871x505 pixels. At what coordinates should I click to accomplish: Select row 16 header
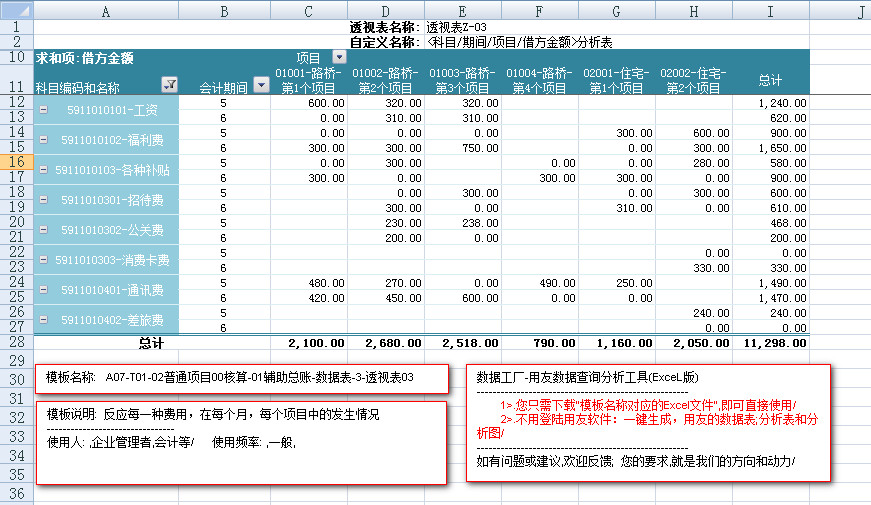click(16, 162)
